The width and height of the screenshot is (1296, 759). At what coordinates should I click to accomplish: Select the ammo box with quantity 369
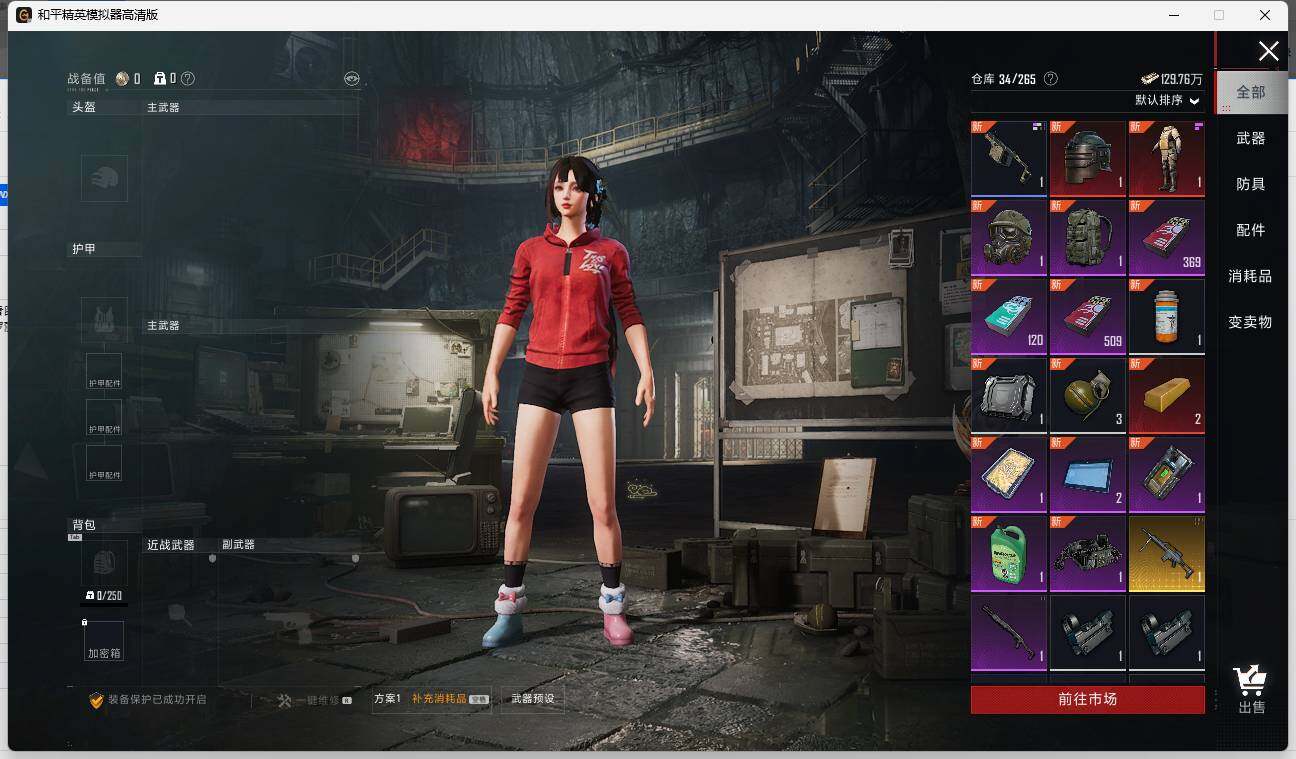coord(1167,237)
